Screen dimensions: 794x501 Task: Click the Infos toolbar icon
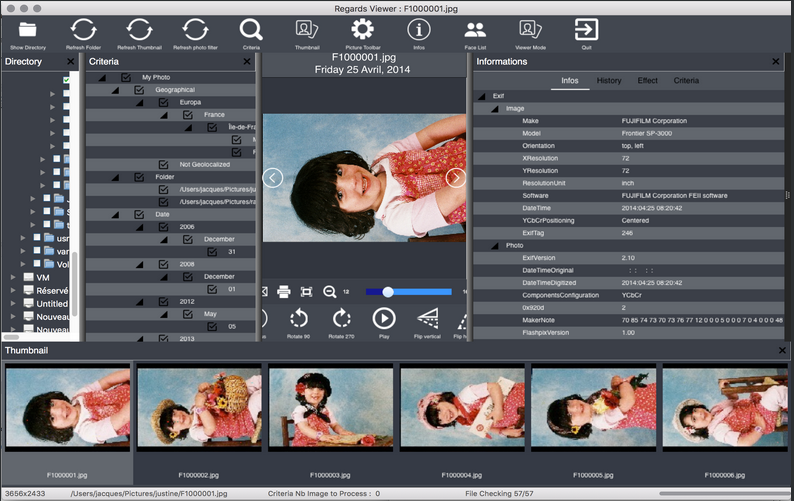[x=419, y=30]
